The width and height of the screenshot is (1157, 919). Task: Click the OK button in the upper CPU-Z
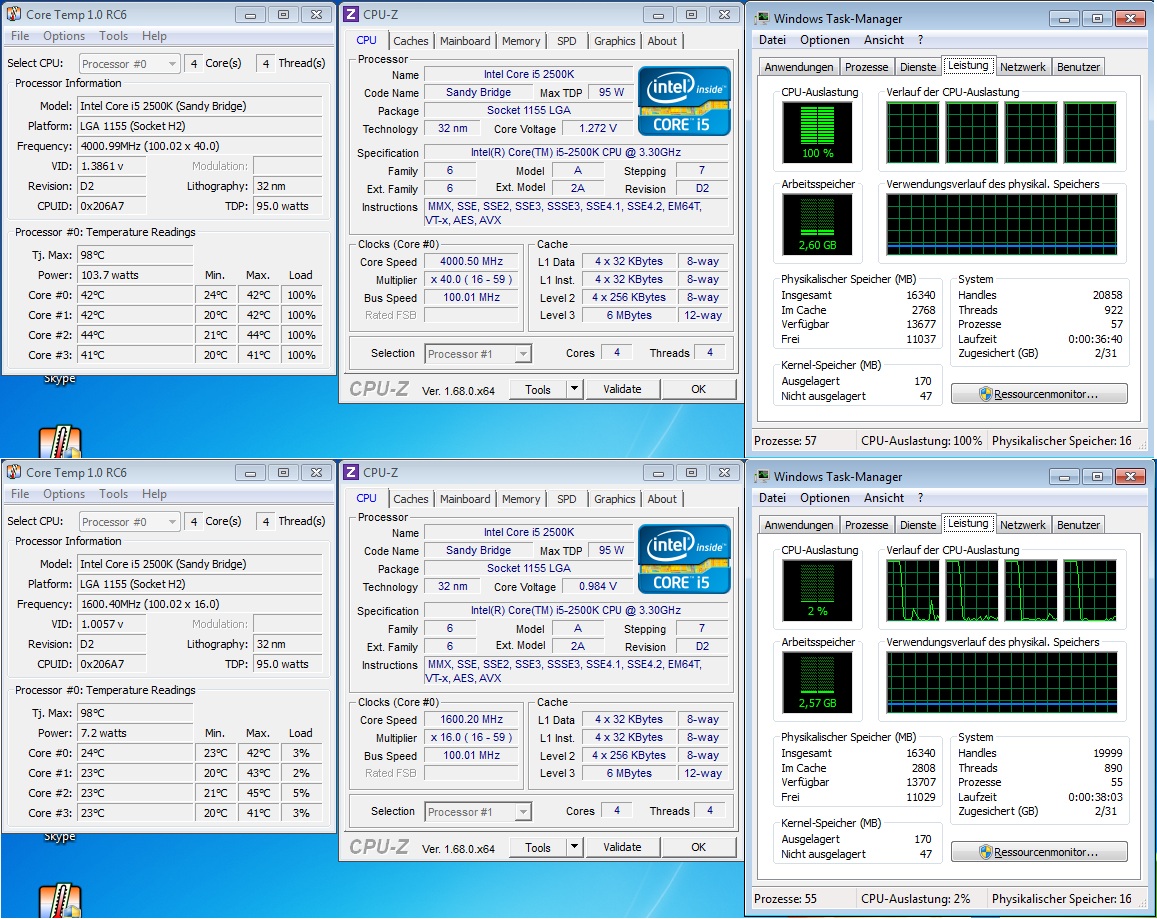point(698,389)
